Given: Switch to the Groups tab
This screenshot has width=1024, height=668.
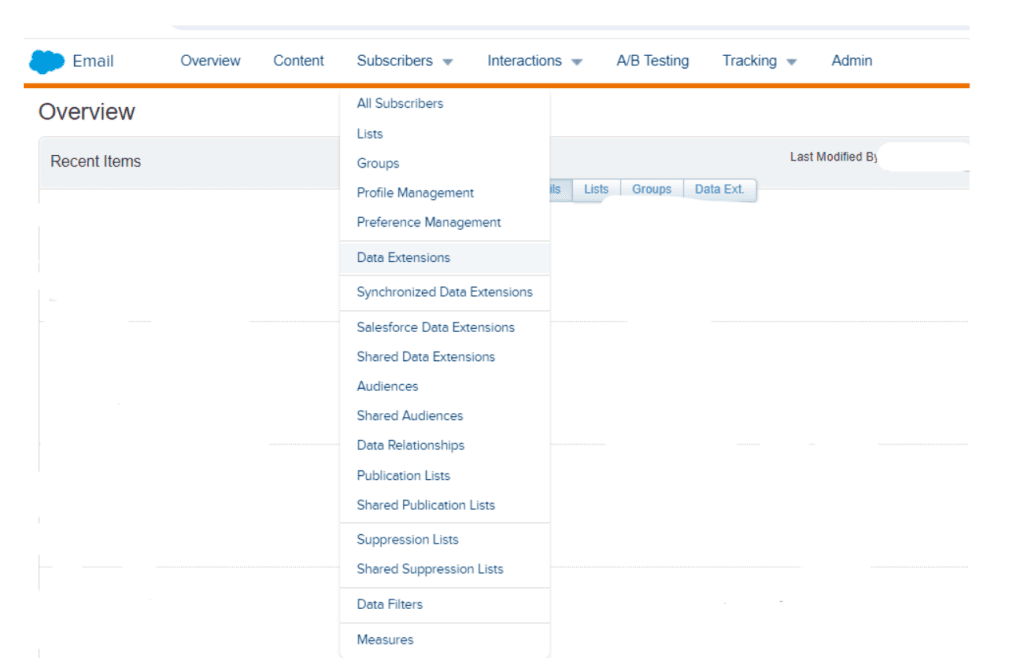Looking at the screenshot, I should pos(651,189).
